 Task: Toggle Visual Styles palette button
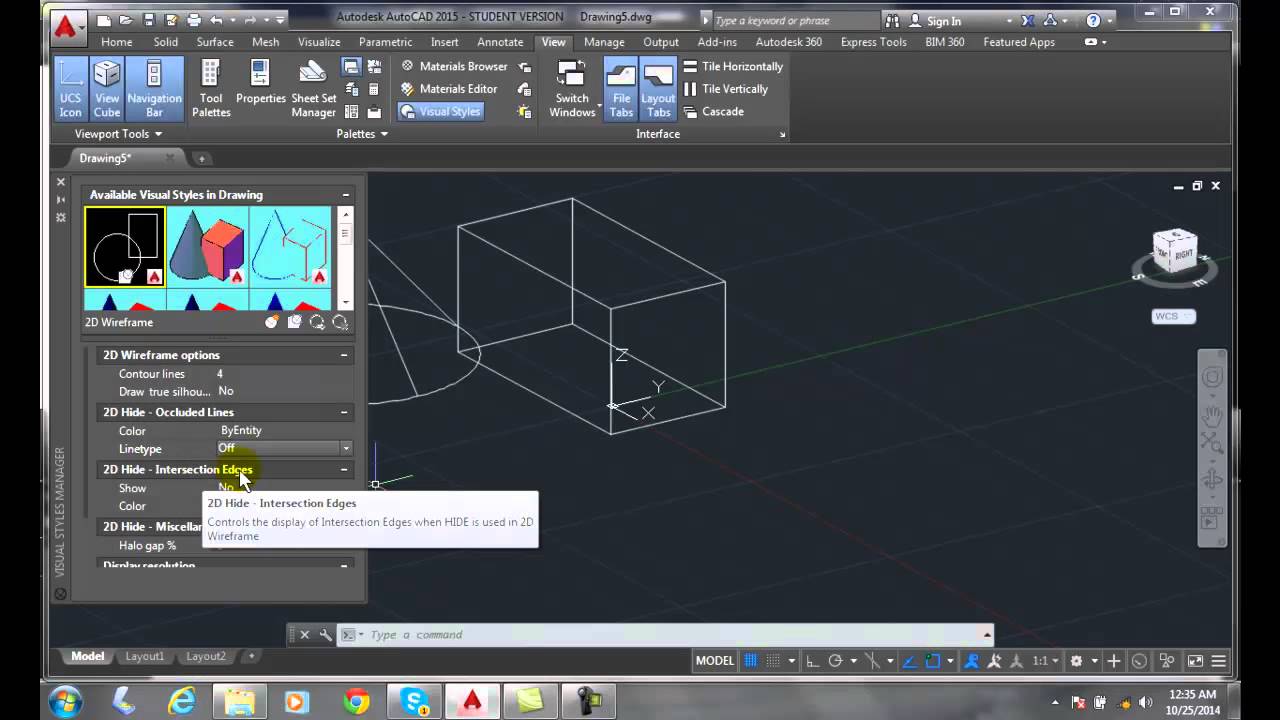(441, 112)
